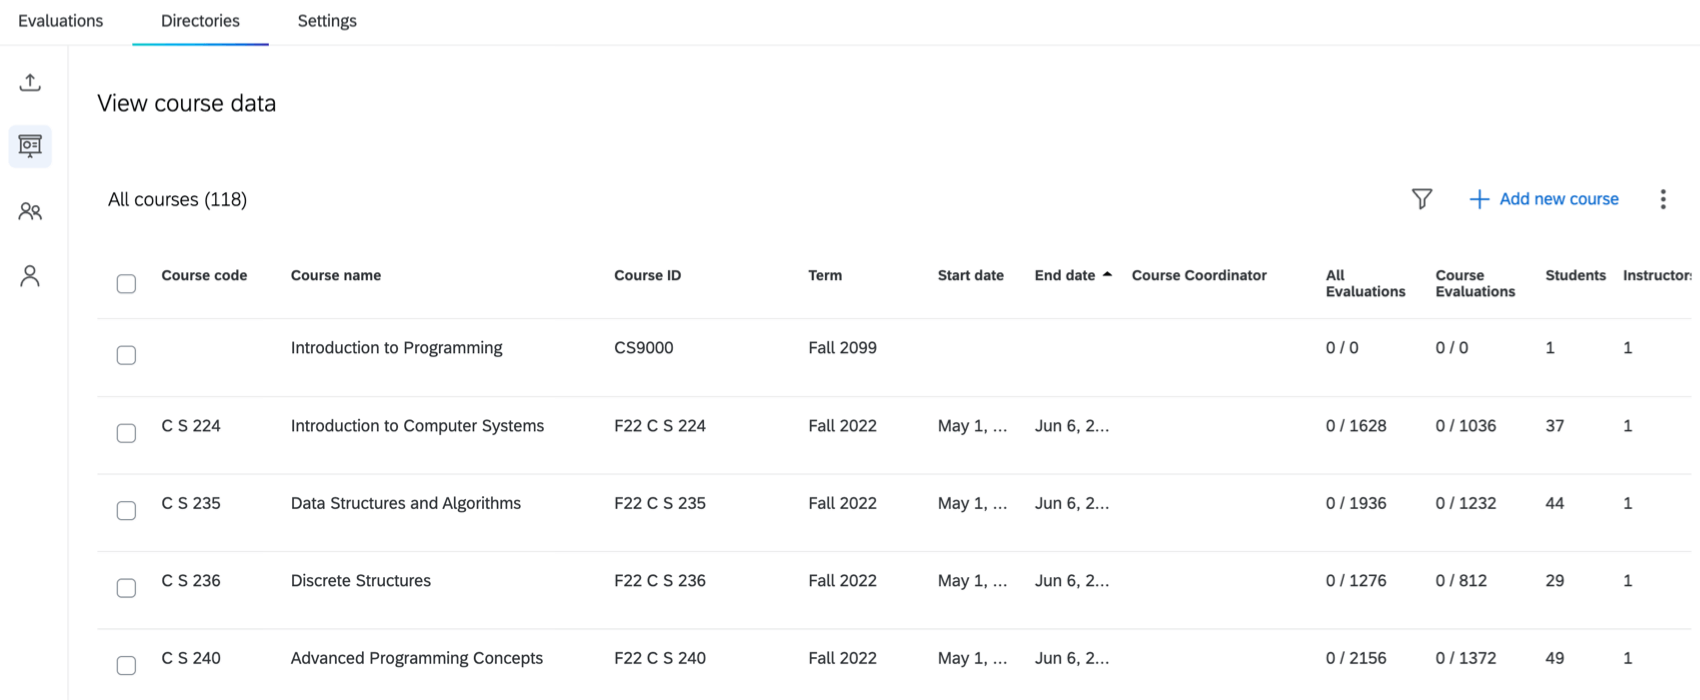Click the single person icon in sidebar

pyautogui.click(x=30, y=276)
